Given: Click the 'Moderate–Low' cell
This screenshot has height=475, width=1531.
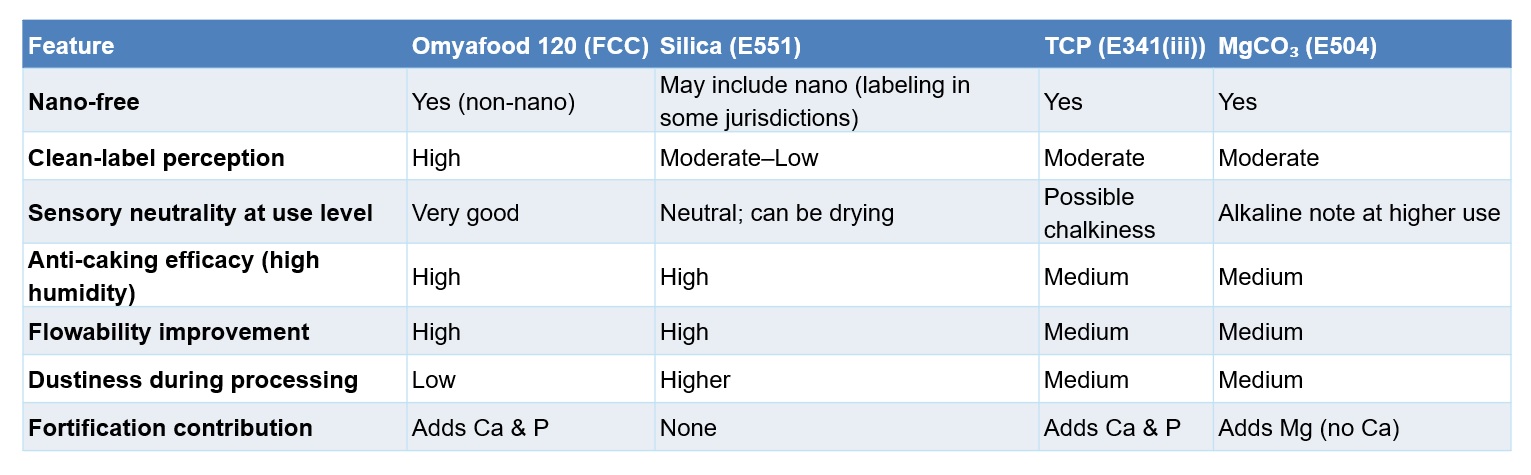Looking at the screenshot, I should [737, 158].
